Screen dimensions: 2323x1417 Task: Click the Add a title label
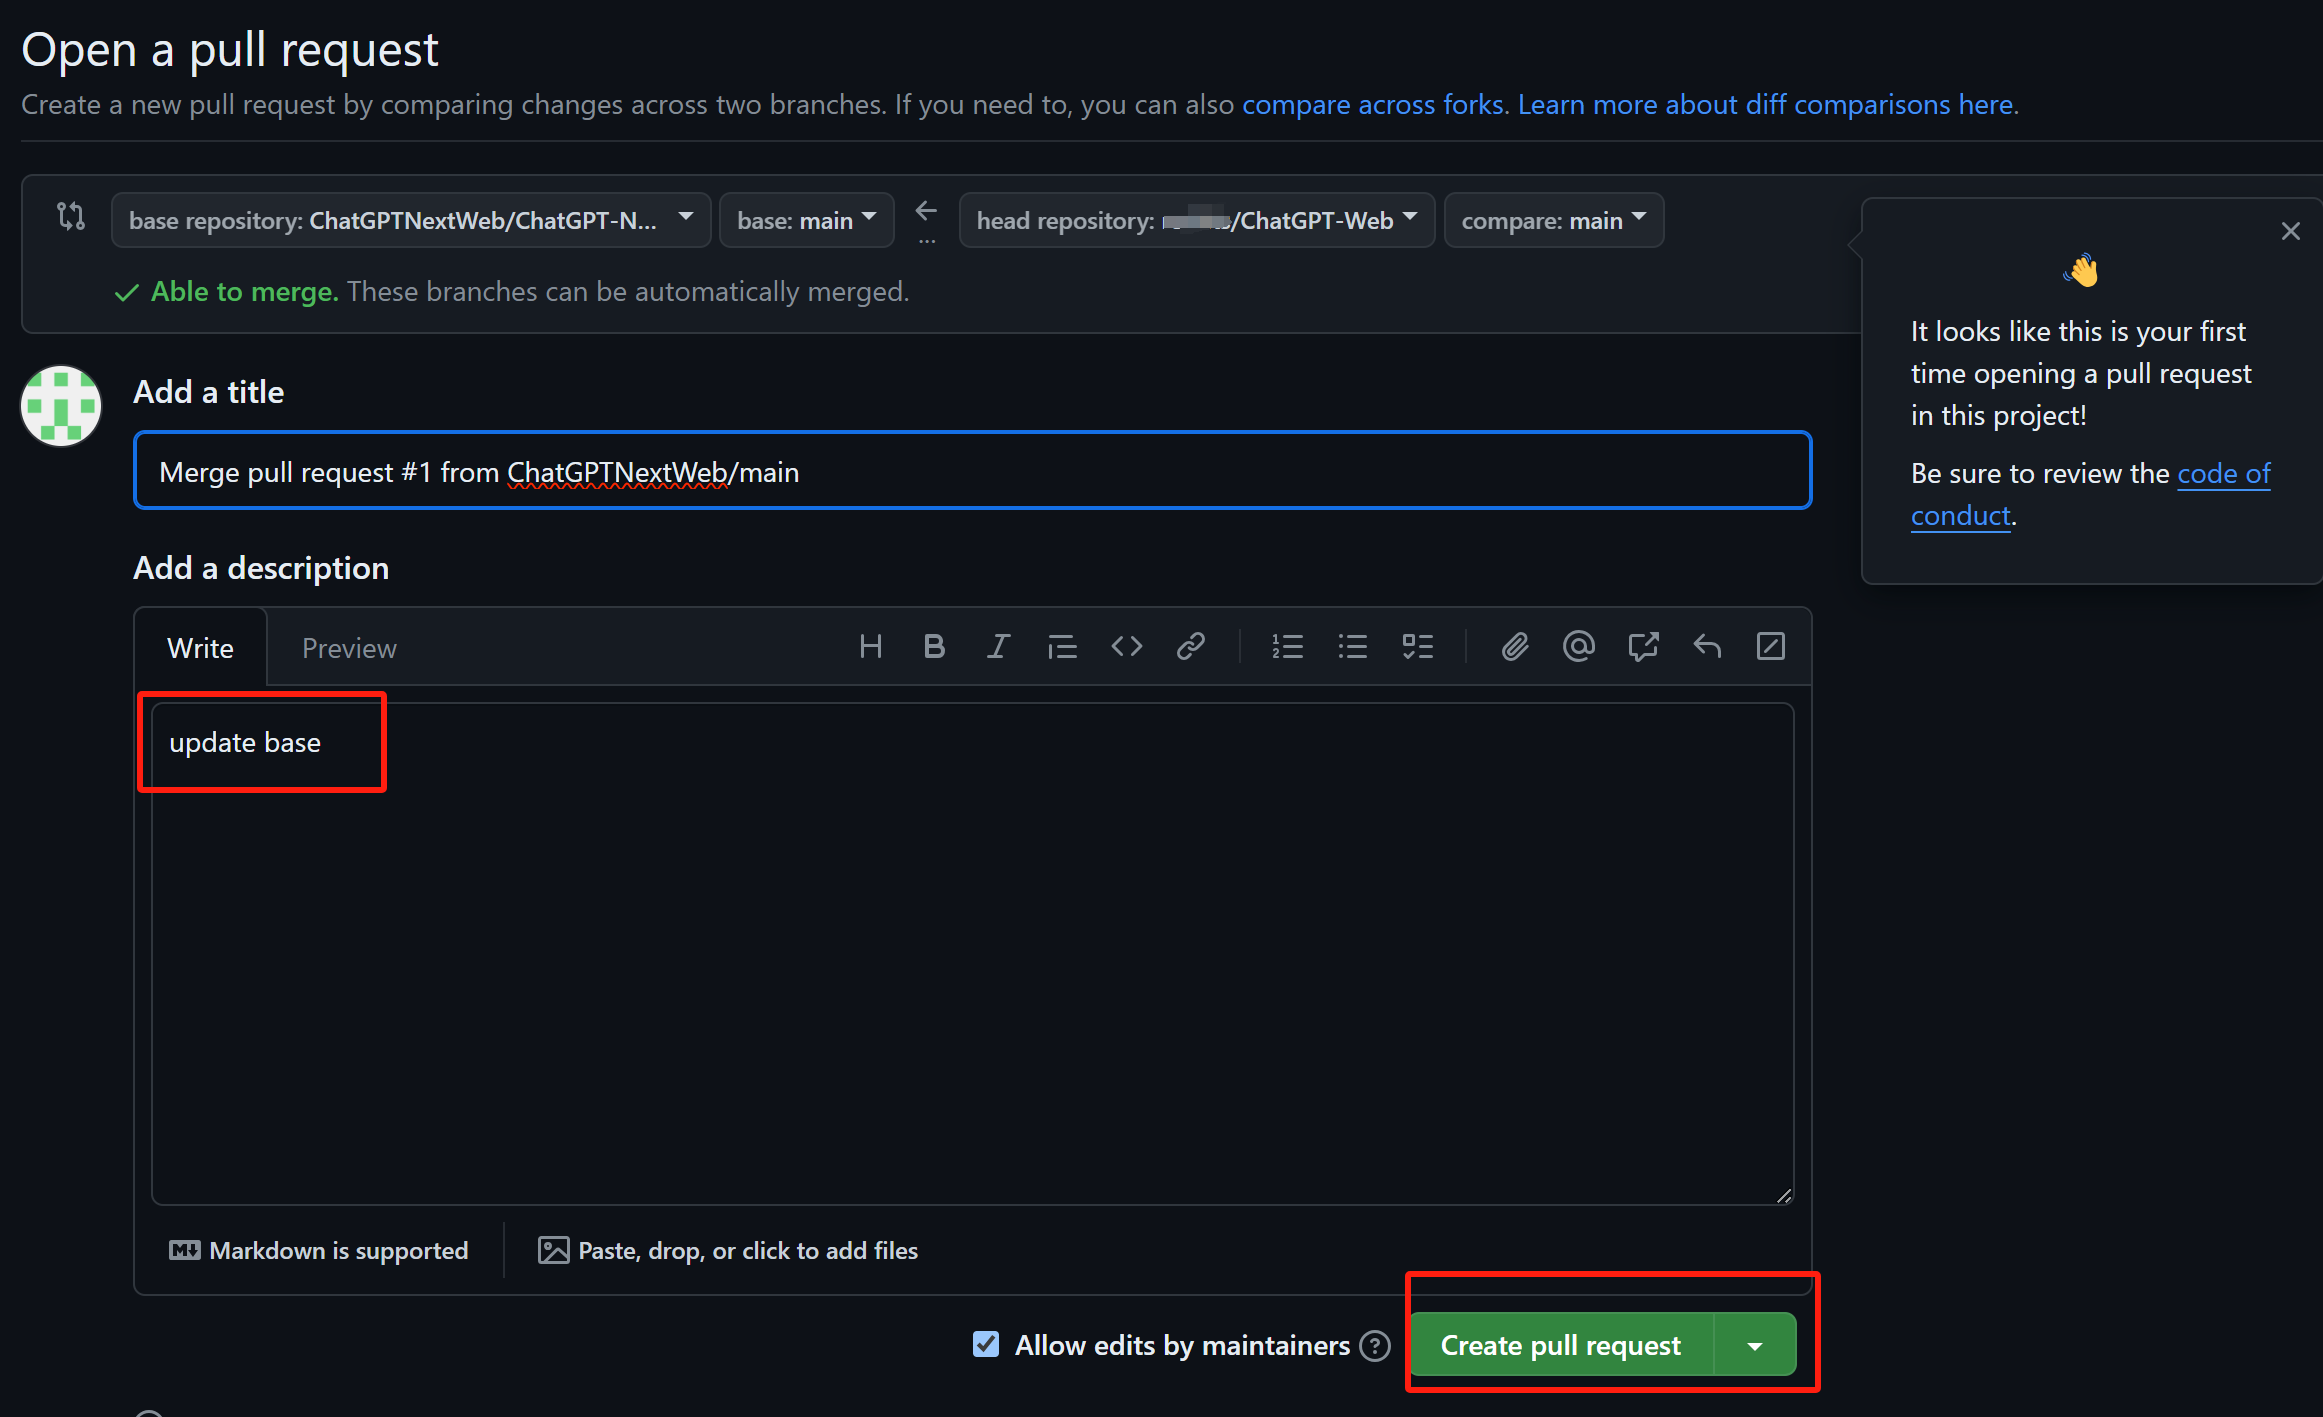click(208, 392)
